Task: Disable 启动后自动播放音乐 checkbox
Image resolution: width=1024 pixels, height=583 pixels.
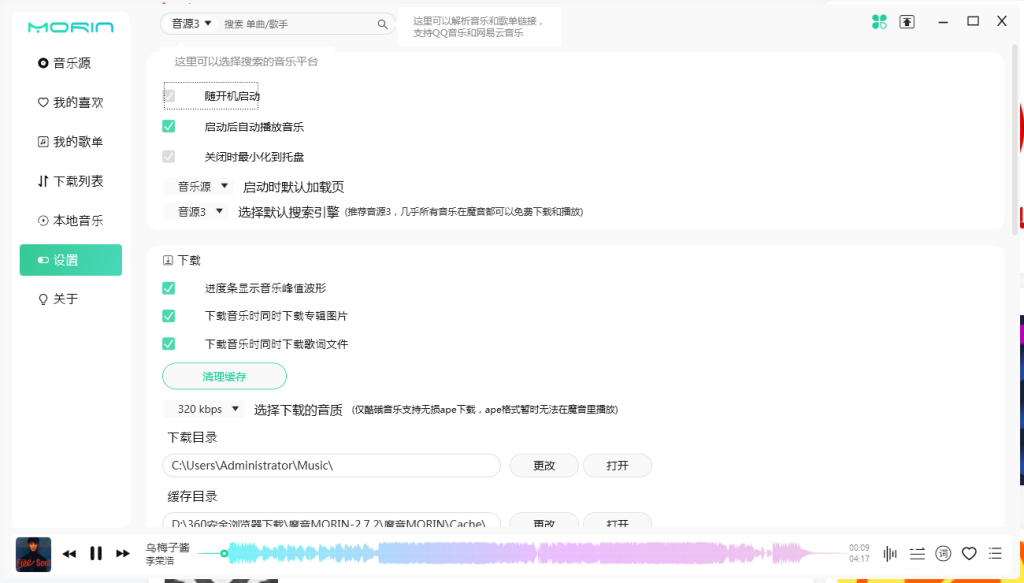Action: (169, 126)
